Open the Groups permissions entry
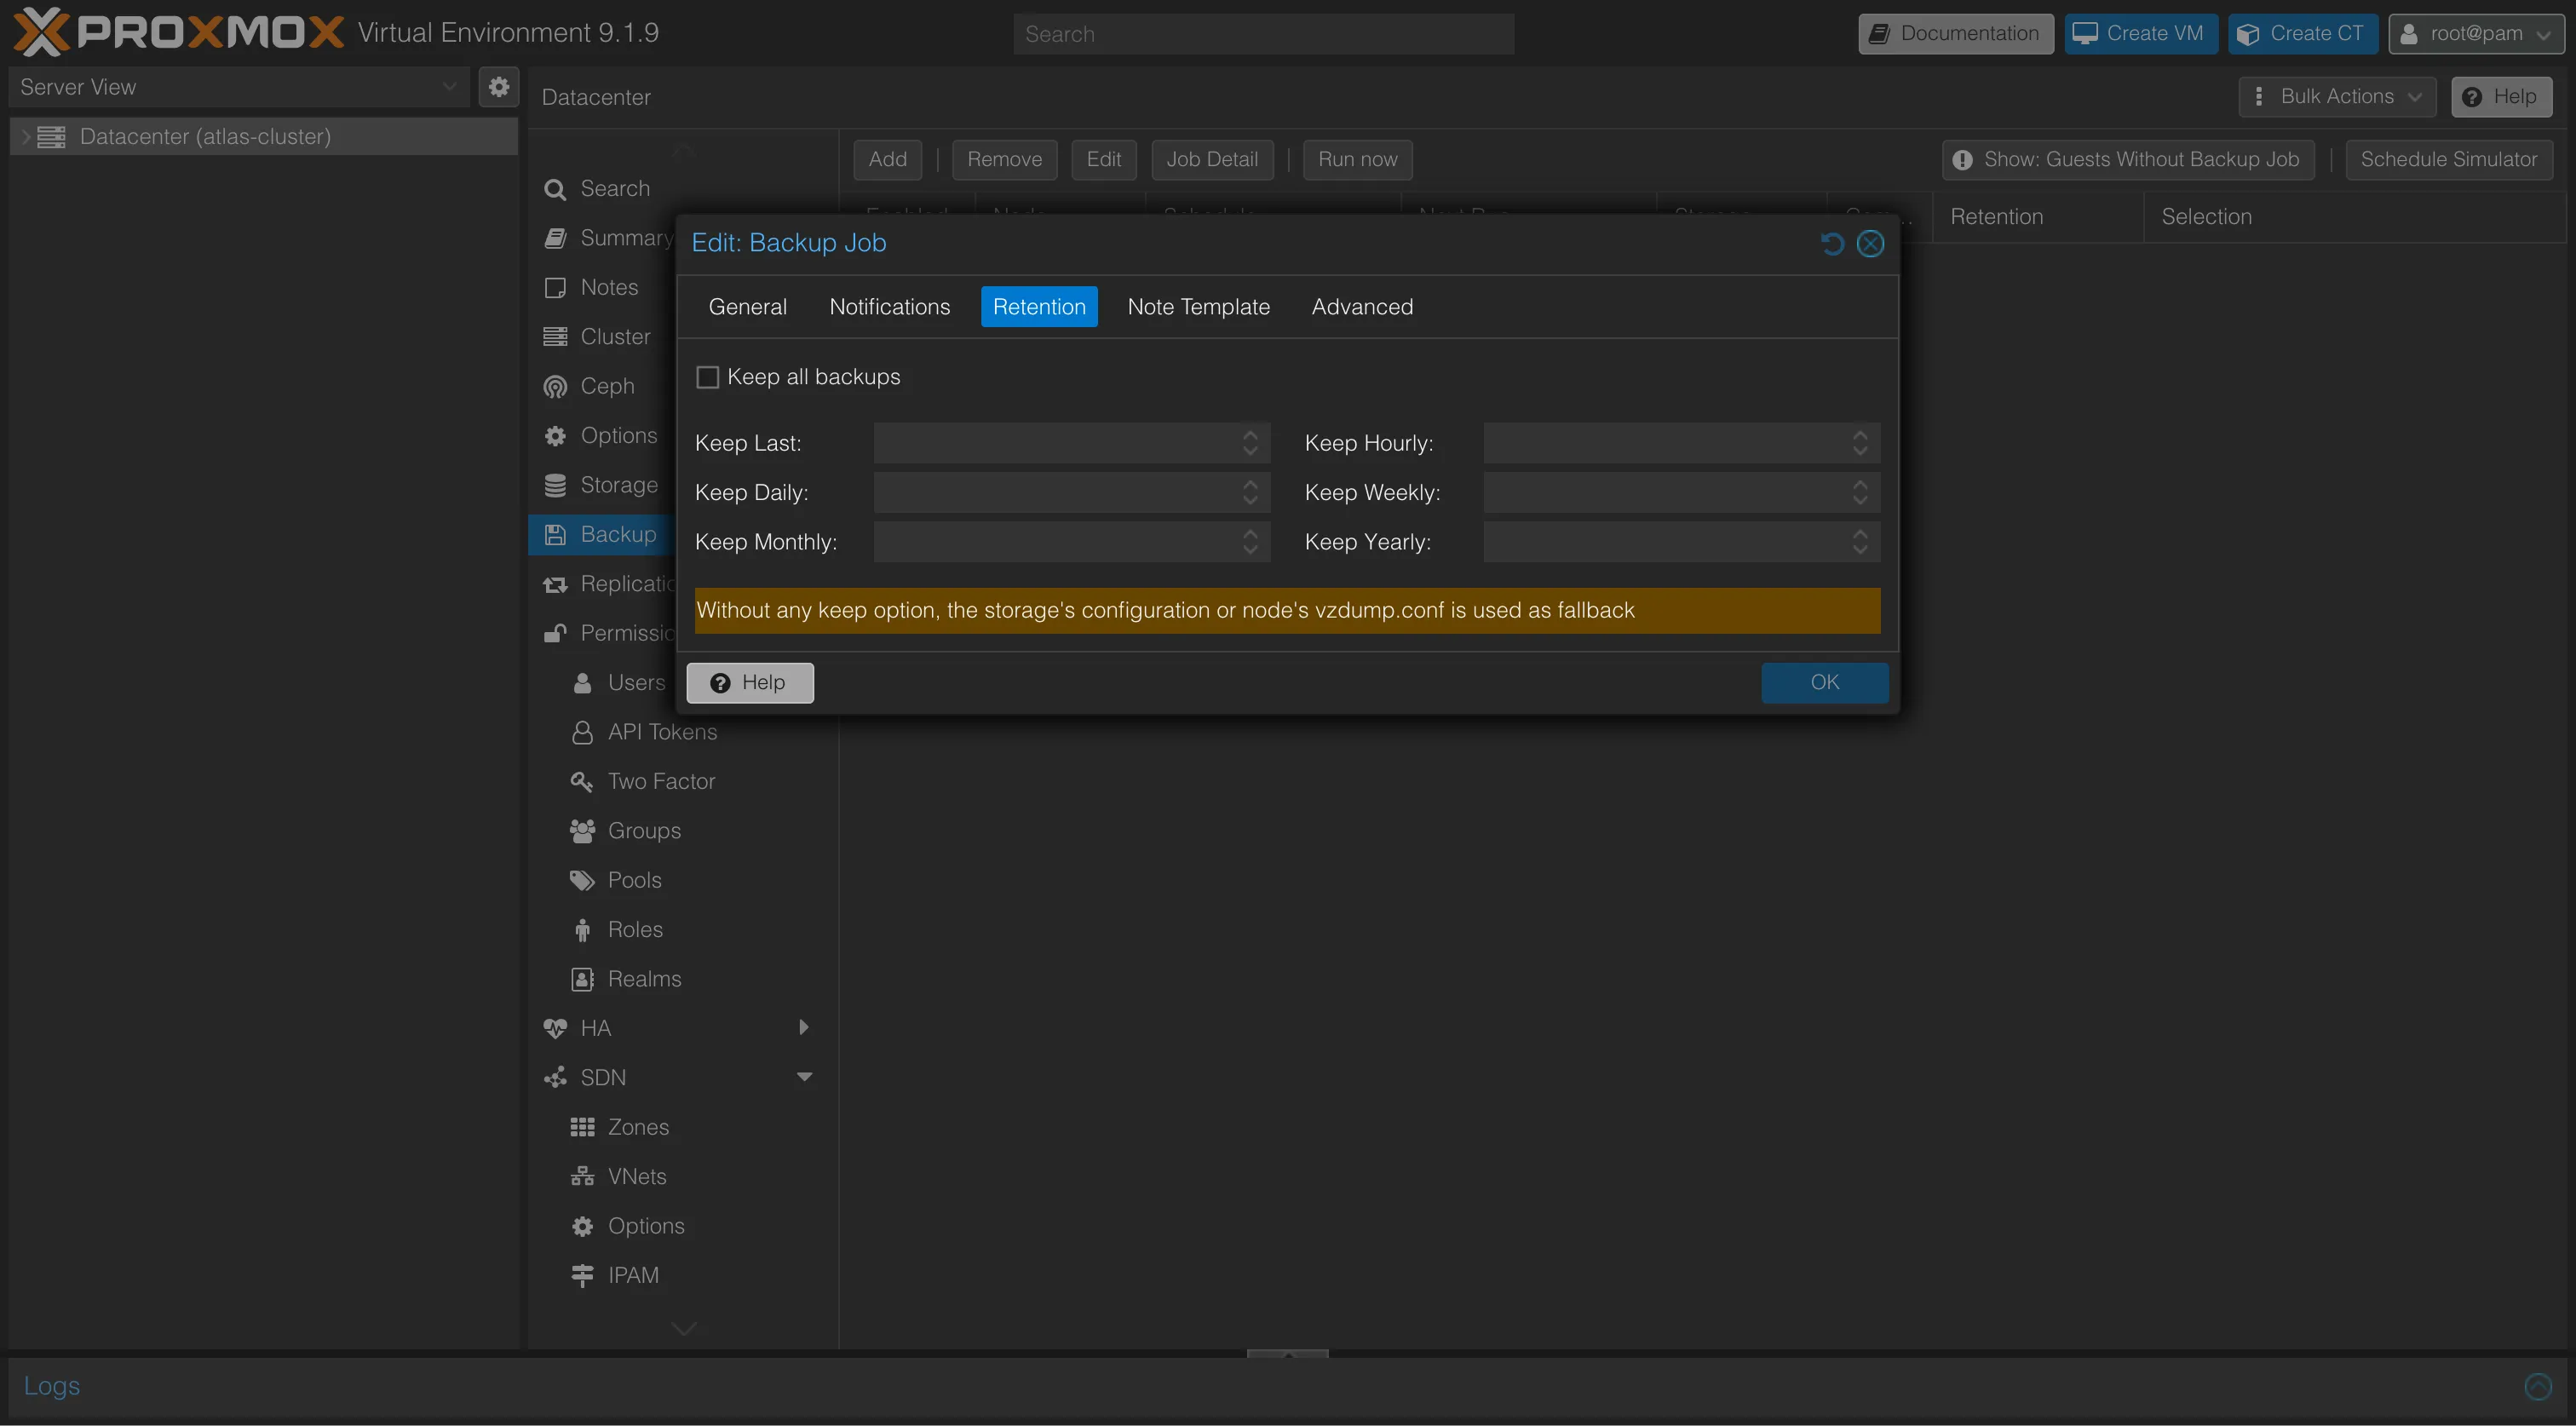The image size is (2576, 1426). coord(643,831)
